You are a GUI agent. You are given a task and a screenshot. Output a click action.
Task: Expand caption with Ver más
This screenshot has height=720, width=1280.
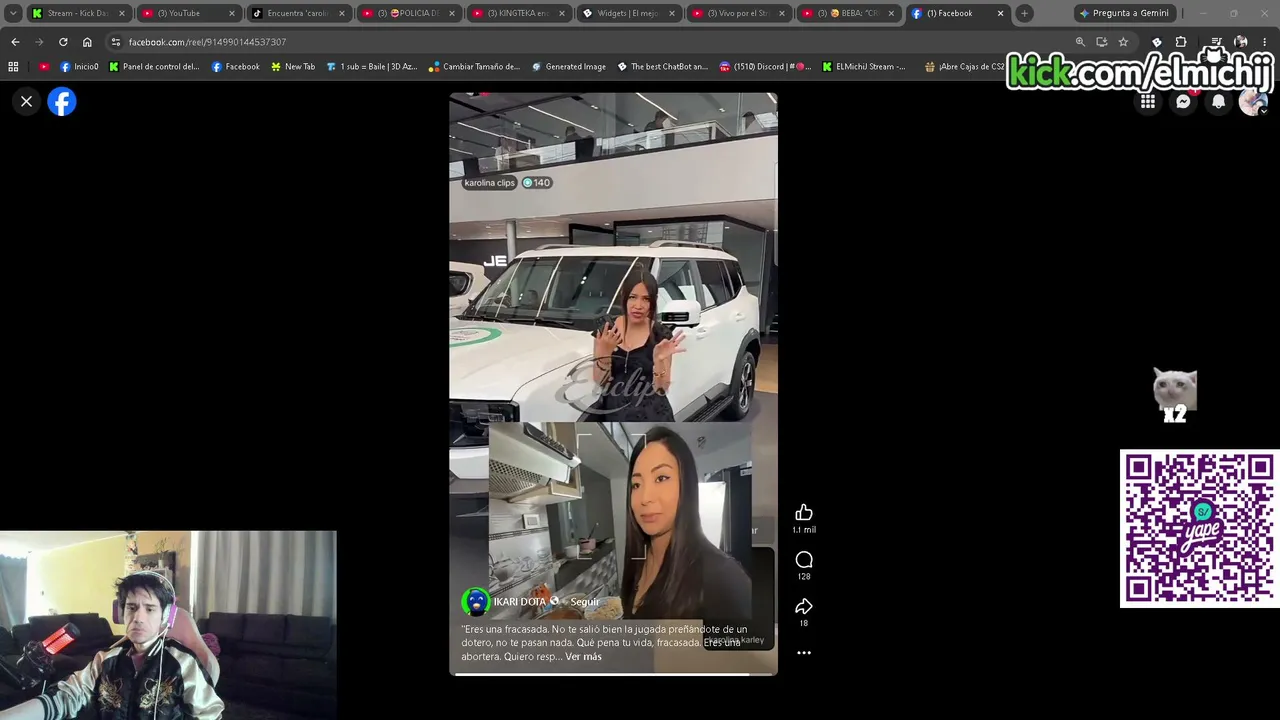(583, 657)
